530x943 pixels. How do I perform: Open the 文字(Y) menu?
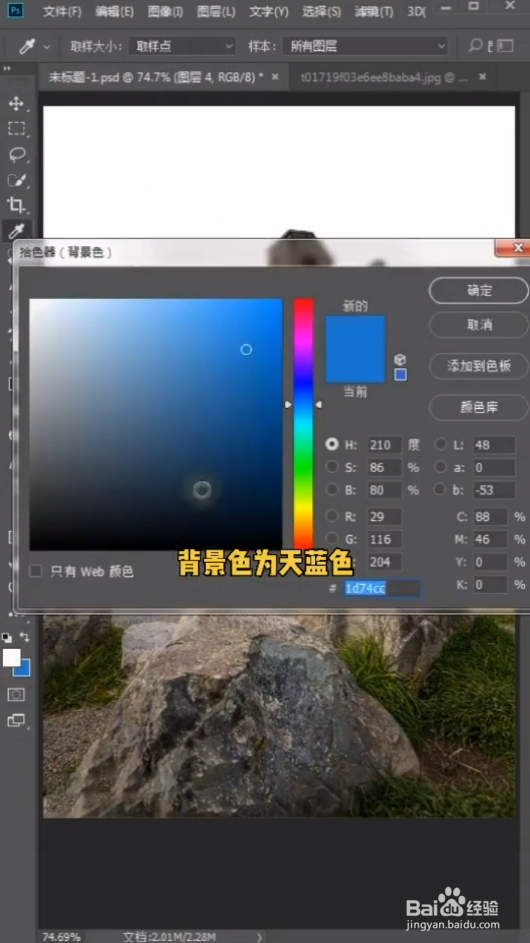point(268,11)
